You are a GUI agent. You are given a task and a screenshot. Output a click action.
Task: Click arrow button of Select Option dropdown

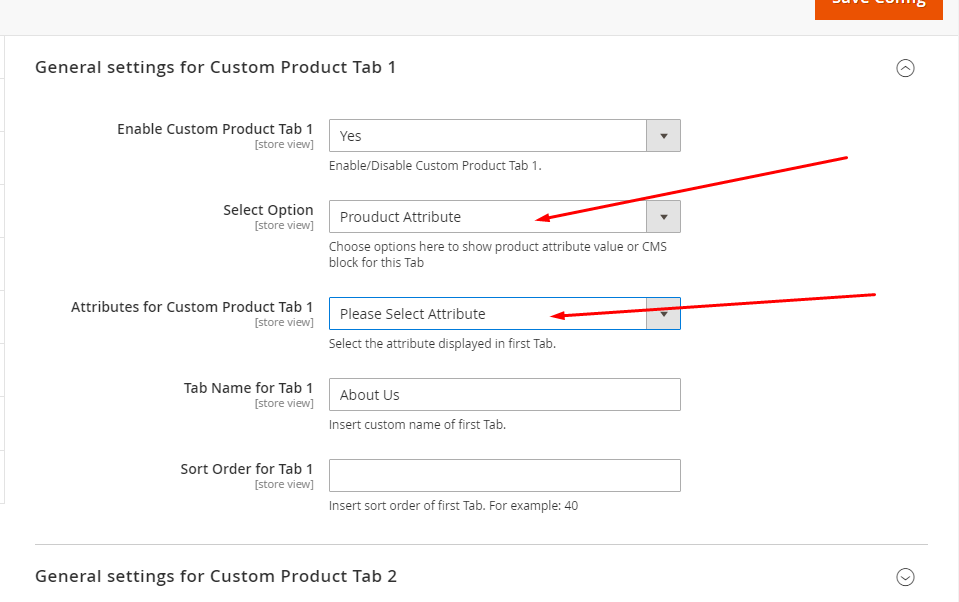point(663,217)
